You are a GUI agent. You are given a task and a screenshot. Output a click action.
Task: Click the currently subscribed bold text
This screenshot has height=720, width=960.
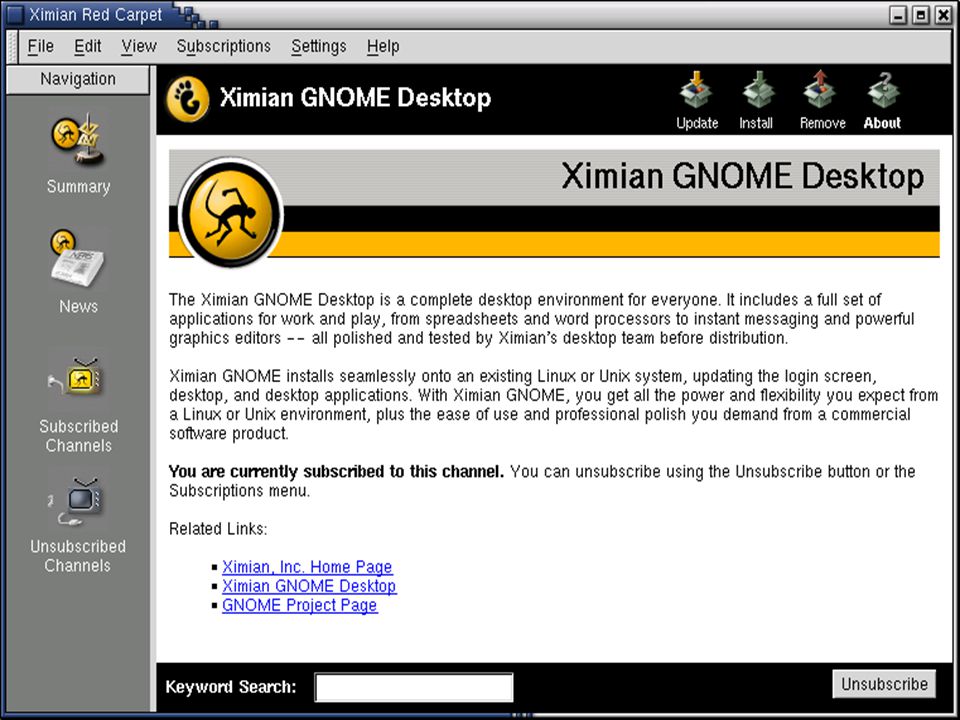click(336, 472)
